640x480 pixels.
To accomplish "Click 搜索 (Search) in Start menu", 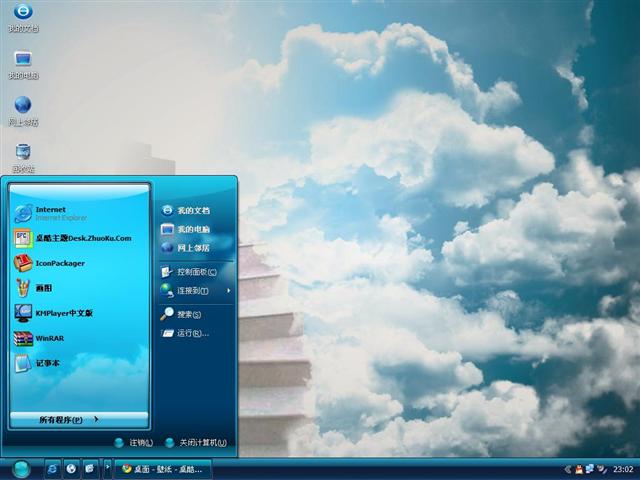I will (188, 314).
